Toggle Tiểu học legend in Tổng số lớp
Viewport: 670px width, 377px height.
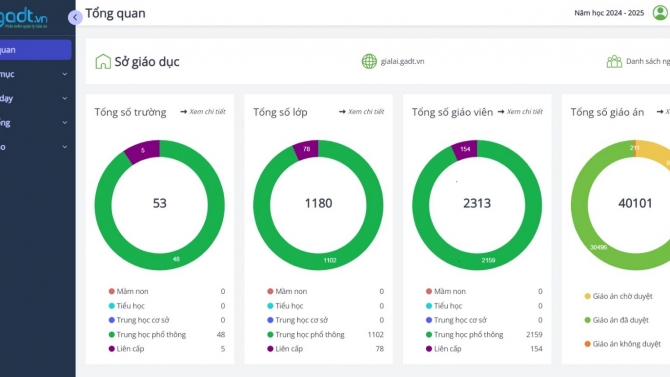285,306
